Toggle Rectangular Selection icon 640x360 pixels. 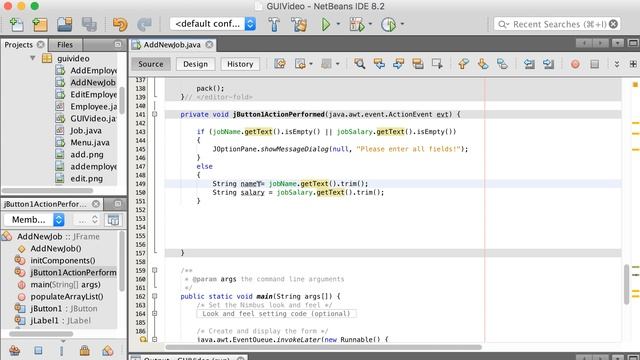coord(437,64)
